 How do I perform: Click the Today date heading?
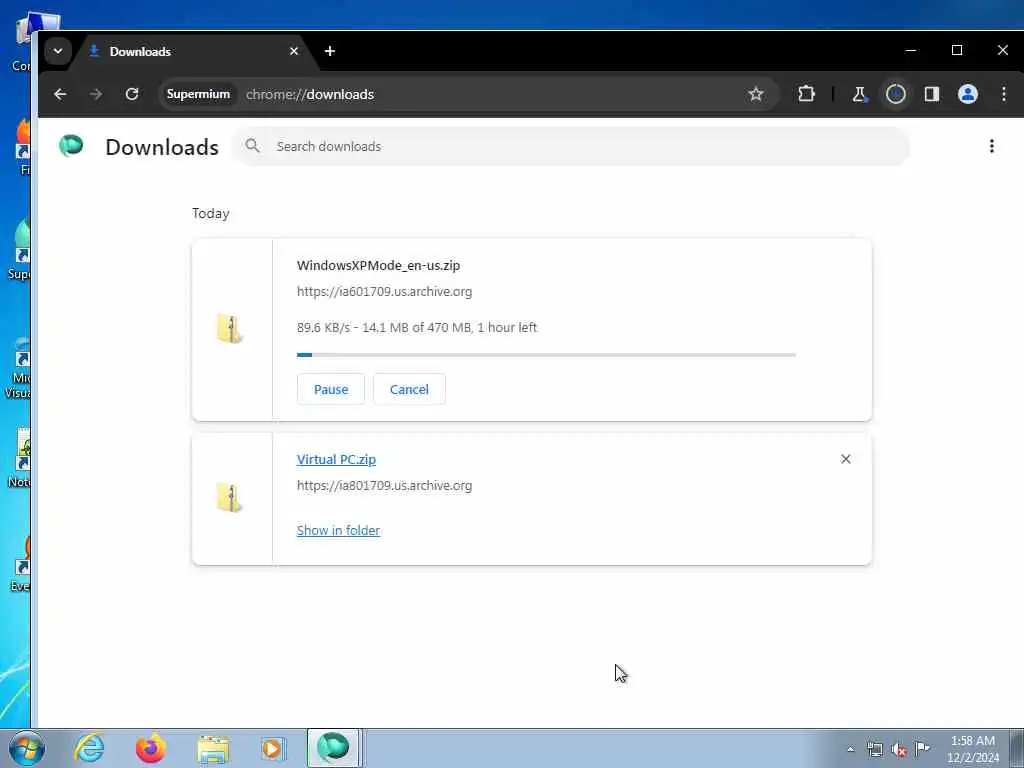coord(210,214)
